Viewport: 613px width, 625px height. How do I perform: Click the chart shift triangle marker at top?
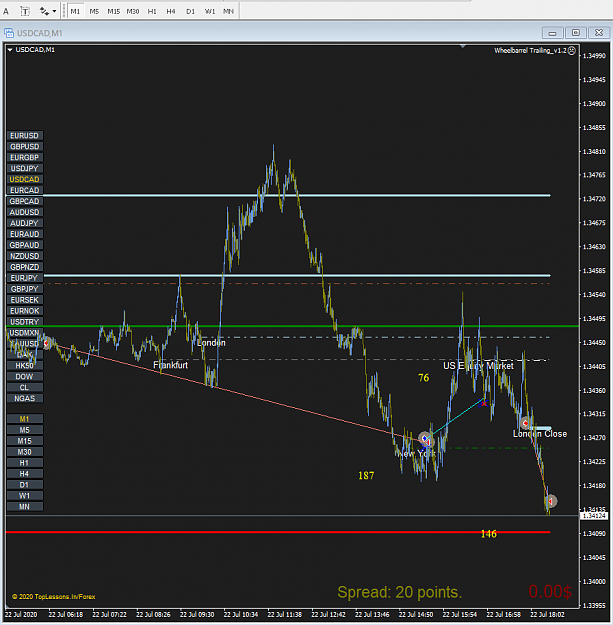[463, 46]
